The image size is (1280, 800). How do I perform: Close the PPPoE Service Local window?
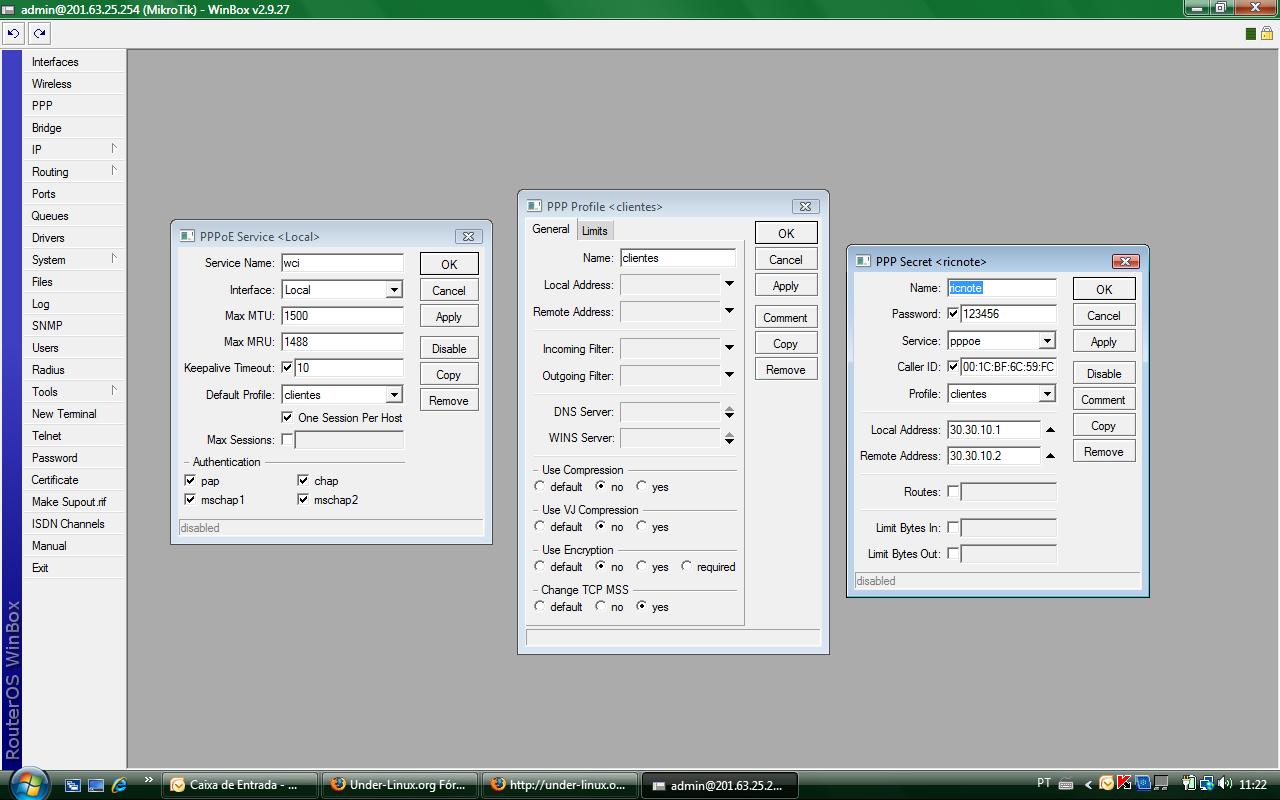pyautogui.click(x=468, y=236)
